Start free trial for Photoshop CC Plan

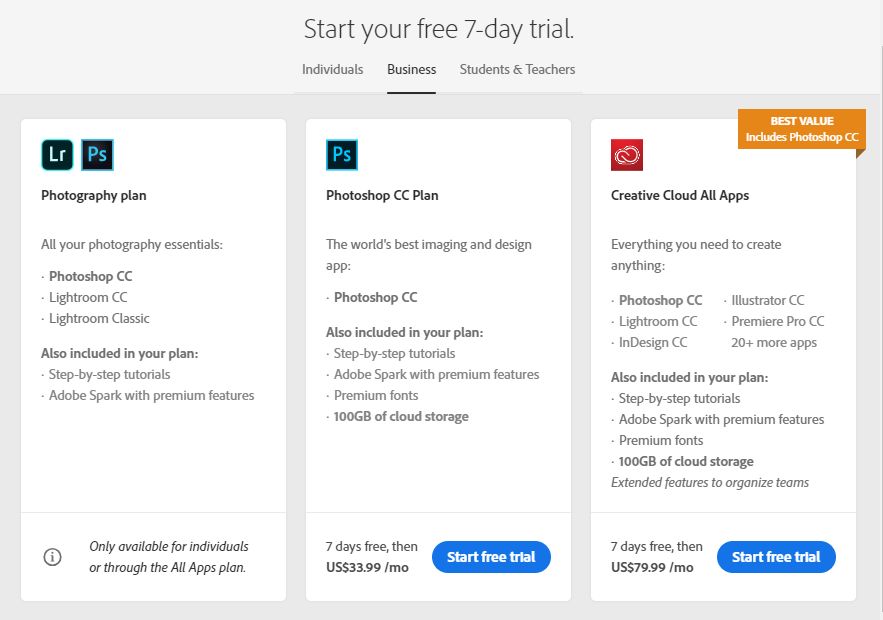click(x=491, y=557)
